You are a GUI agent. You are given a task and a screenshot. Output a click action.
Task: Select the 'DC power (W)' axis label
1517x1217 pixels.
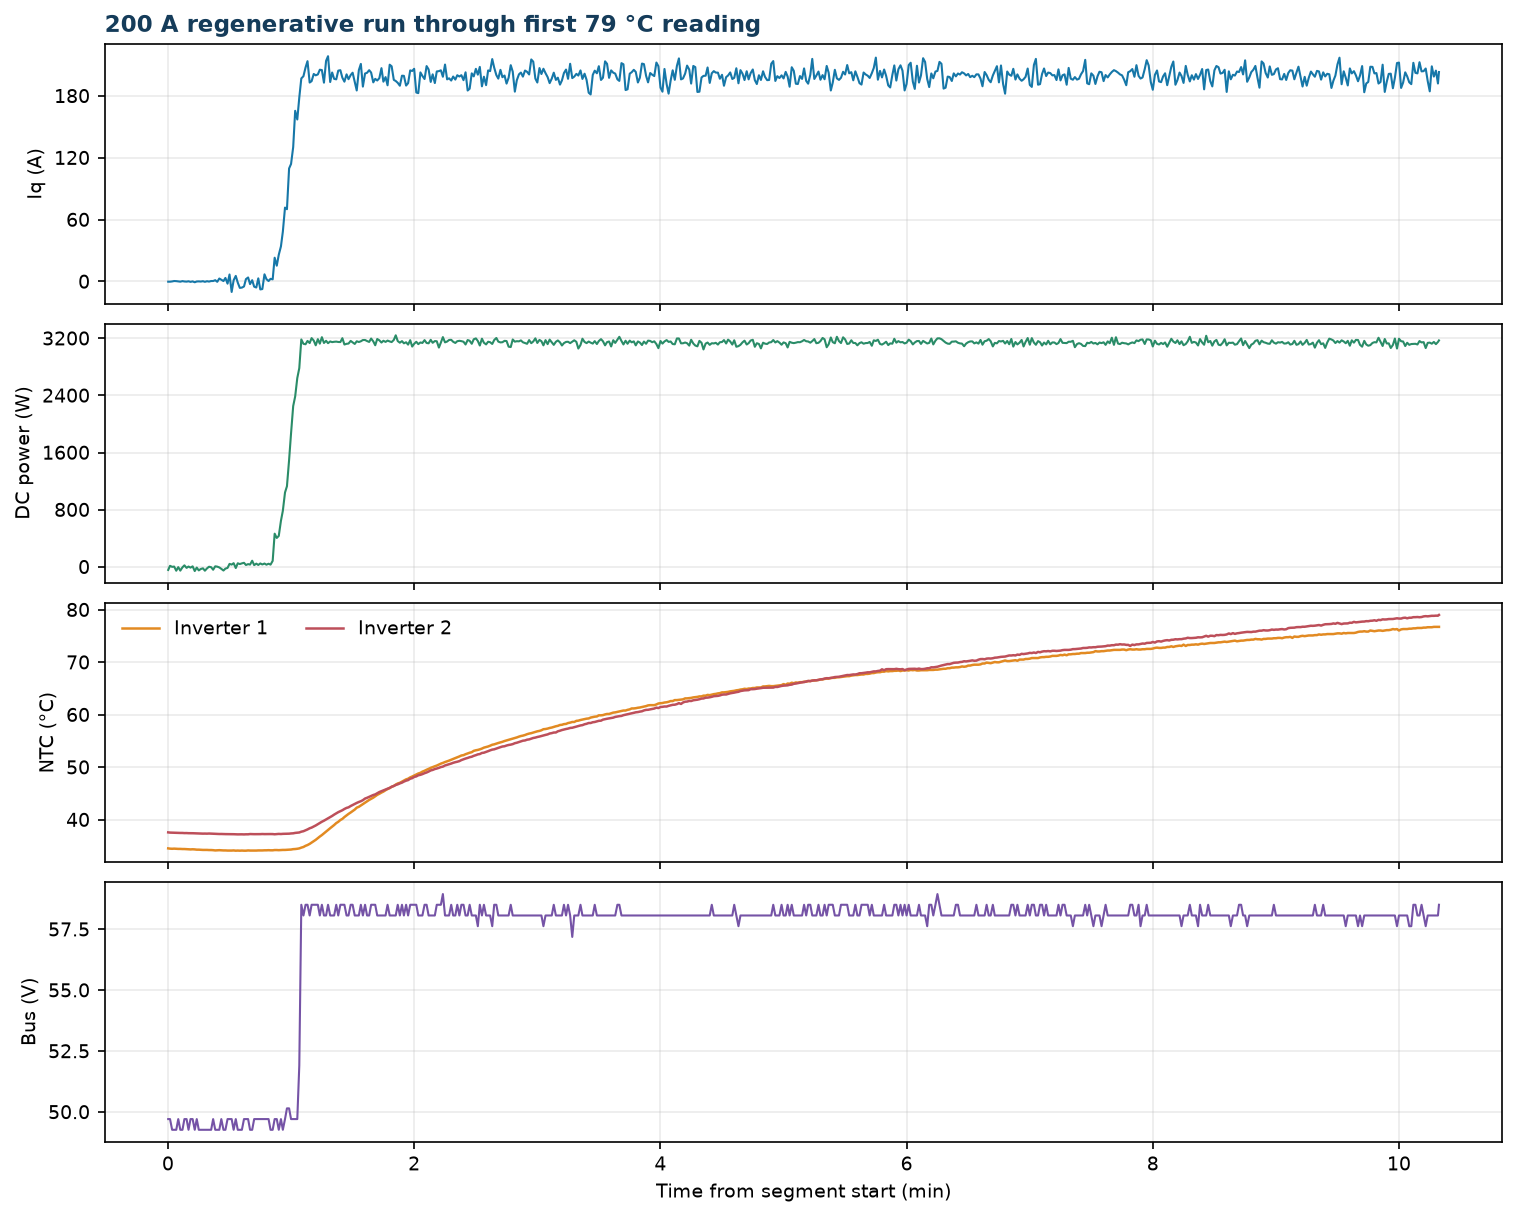tap(24, 453)
